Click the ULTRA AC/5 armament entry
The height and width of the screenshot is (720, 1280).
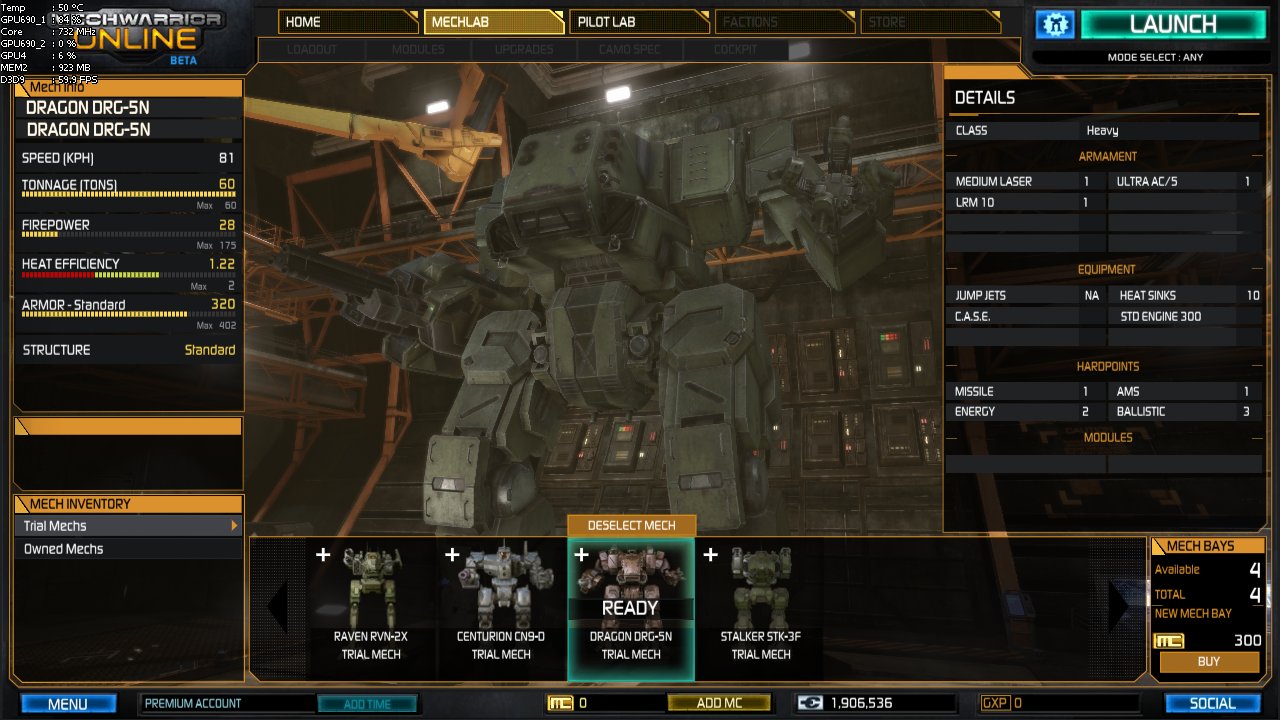[1184, 181]
